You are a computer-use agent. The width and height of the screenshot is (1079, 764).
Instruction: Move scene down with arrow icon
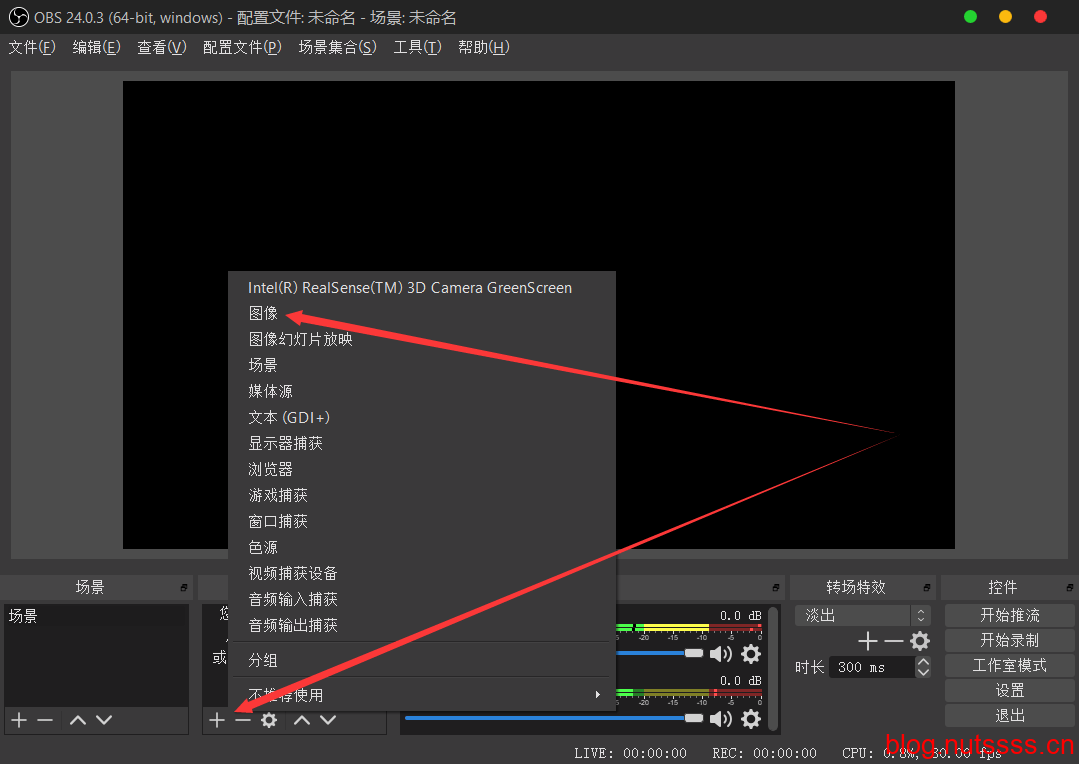click(x=104, y=720)
